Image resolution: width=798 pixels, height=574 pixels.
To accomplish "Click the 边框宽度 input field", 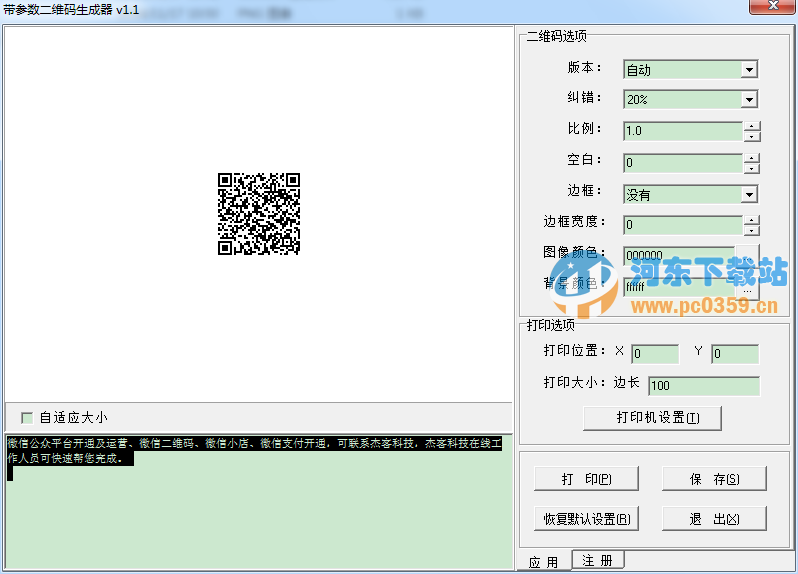I will coord(683,225).
